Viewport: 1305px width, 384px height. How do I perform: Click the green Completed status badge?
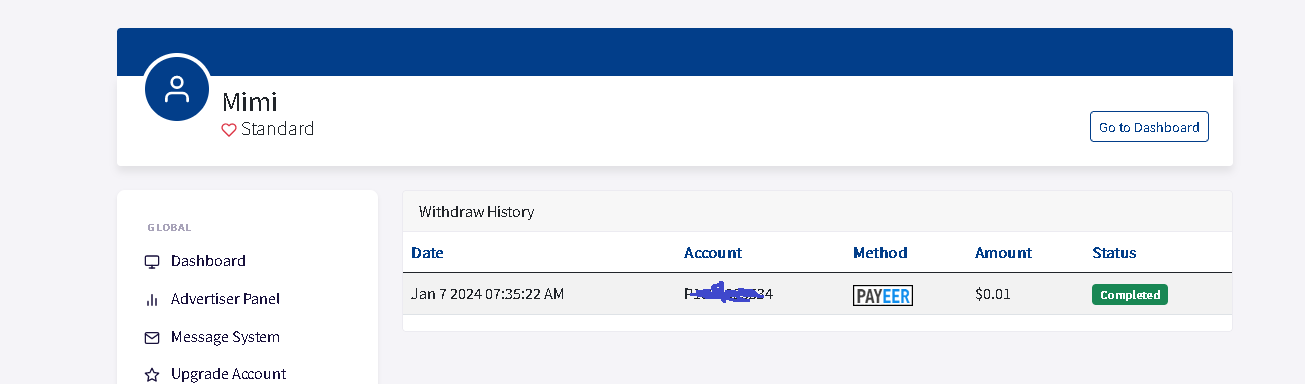tap(1130, 295)
